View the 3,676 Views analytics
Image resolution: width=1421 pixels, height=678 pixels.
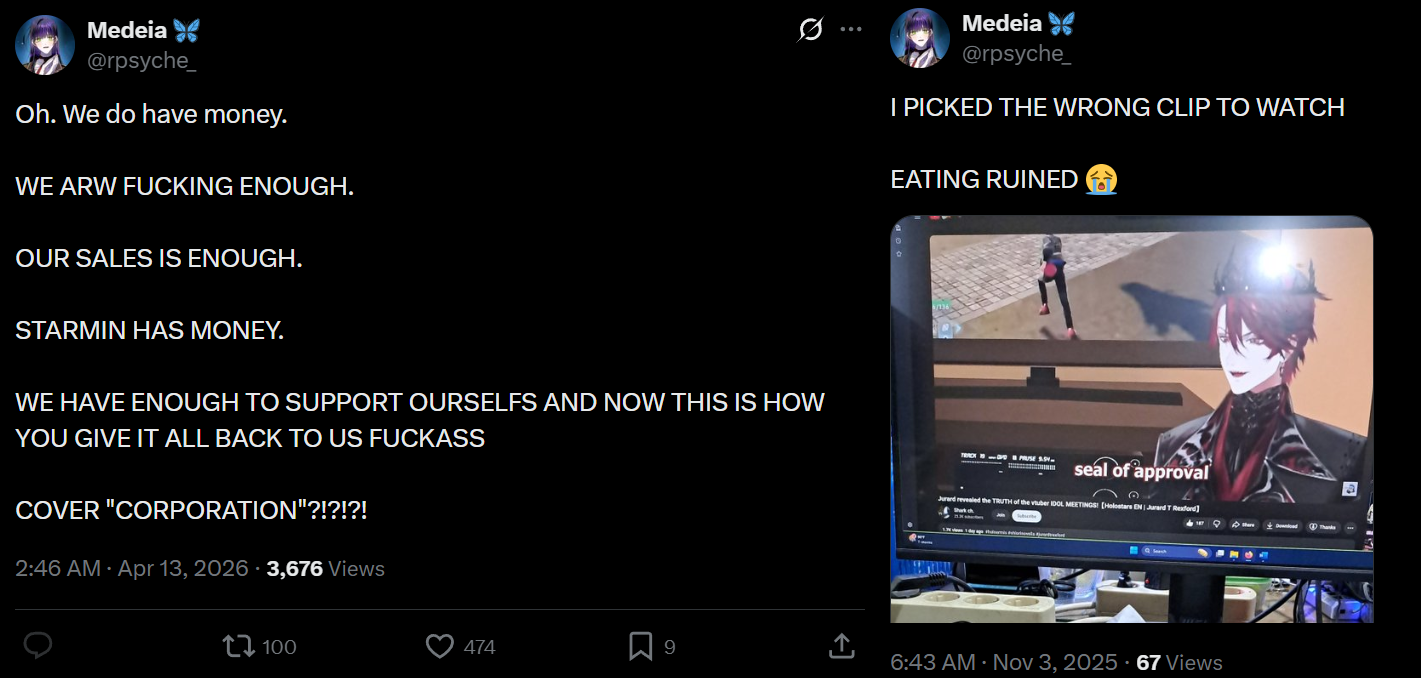pos(326,568)
